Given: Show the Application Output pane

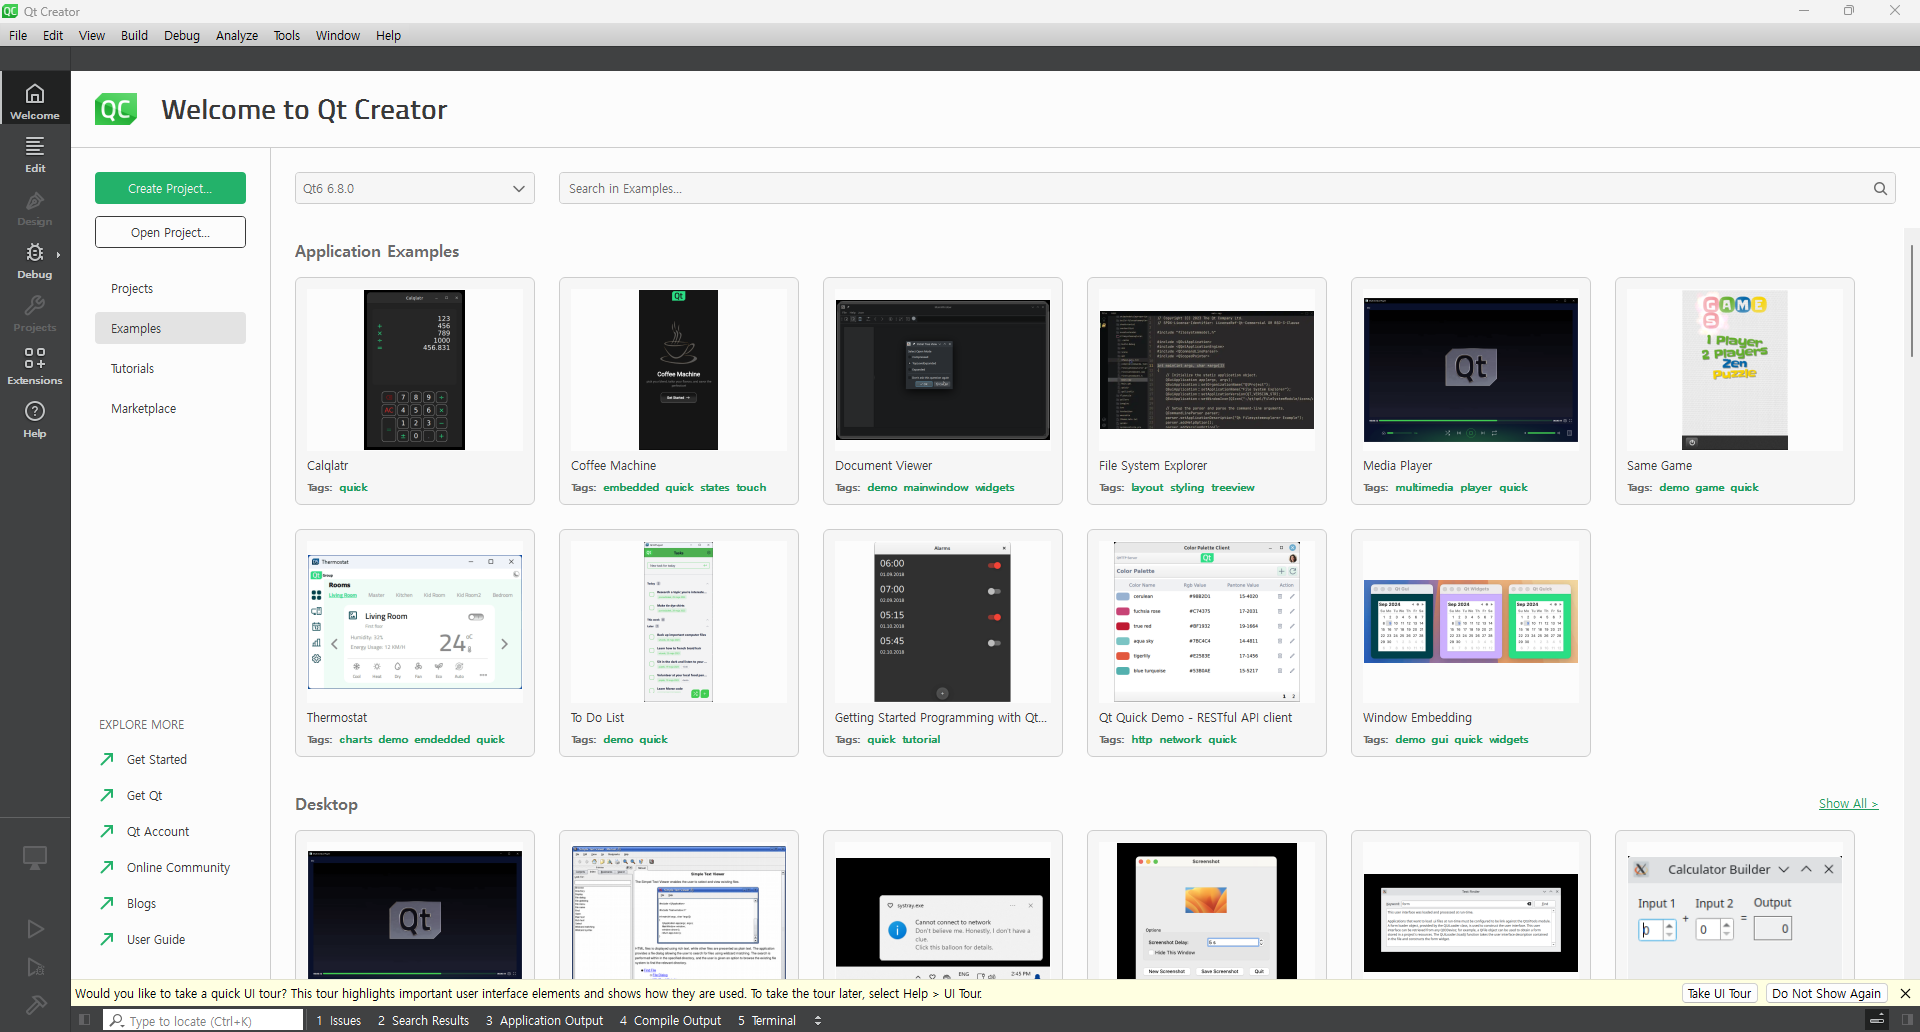Looking at the screenshot, I should coord(545,1020).
